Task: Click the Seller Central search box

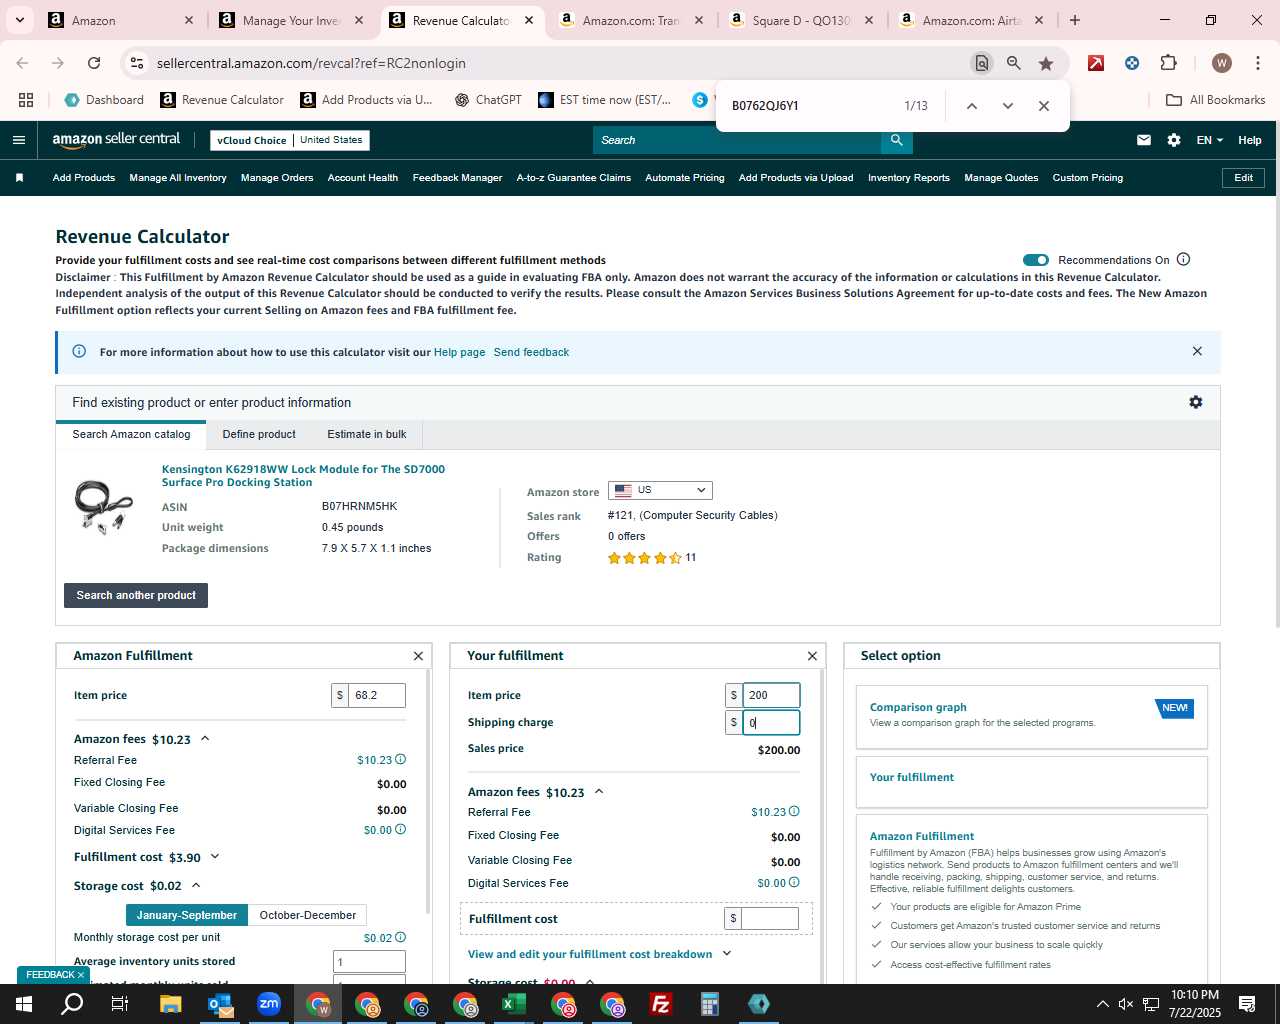Action: [737, 140]
